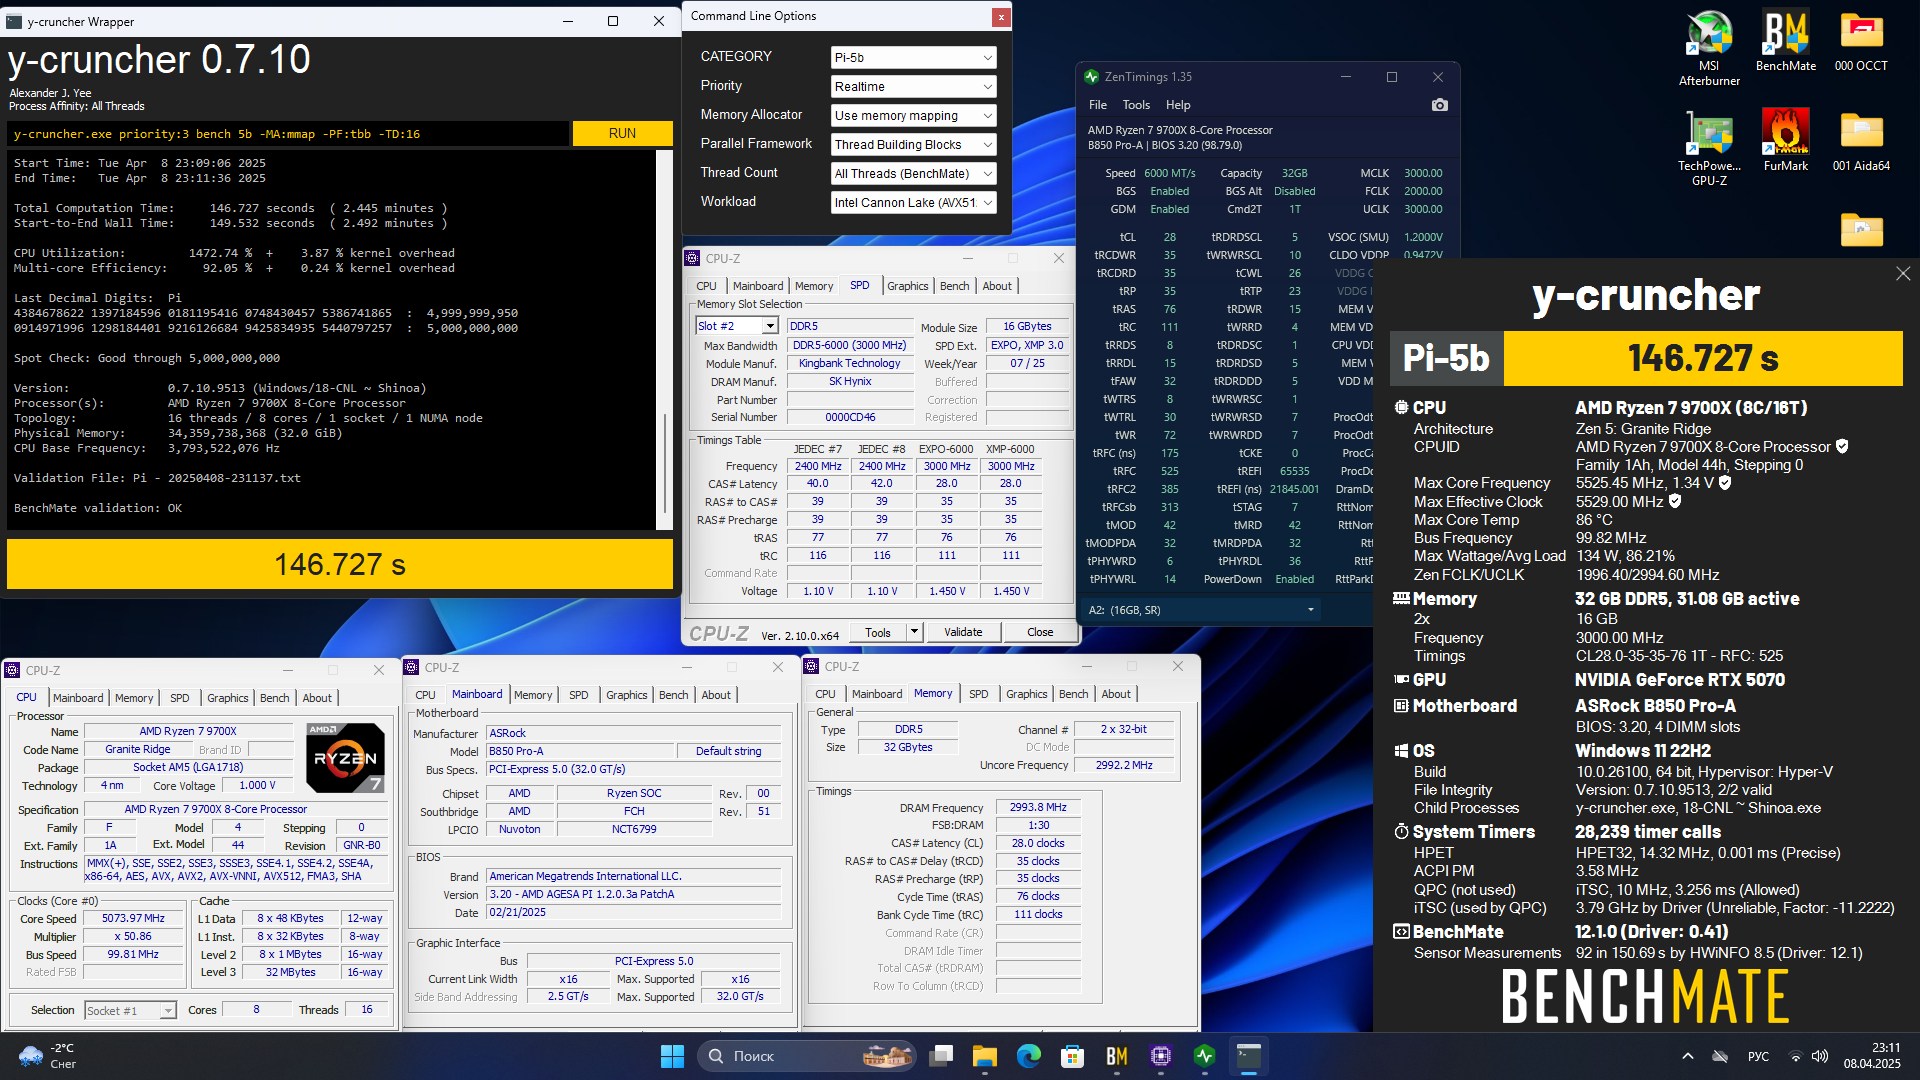Click the y-cruncher command line input field
Screen dimensions: 1920x1080
(x=289, y=133)
